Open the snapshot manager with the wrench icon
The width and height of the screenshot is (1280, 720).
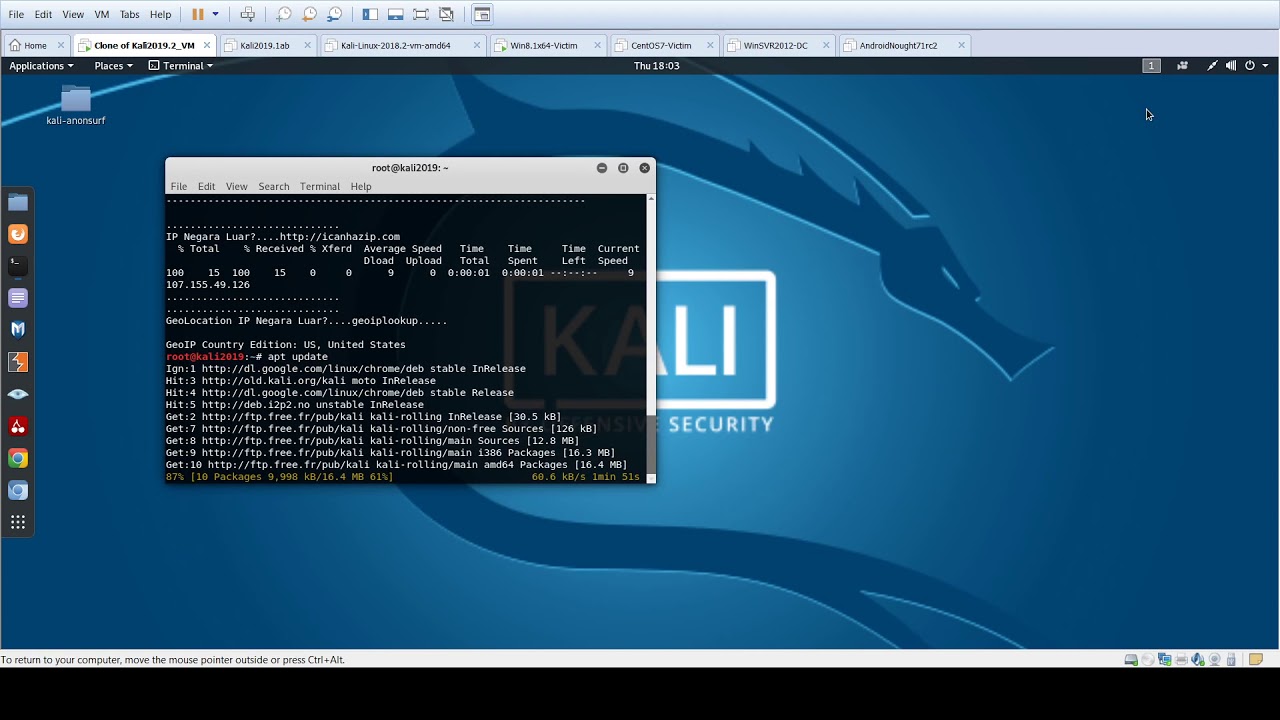pos(335,14)
